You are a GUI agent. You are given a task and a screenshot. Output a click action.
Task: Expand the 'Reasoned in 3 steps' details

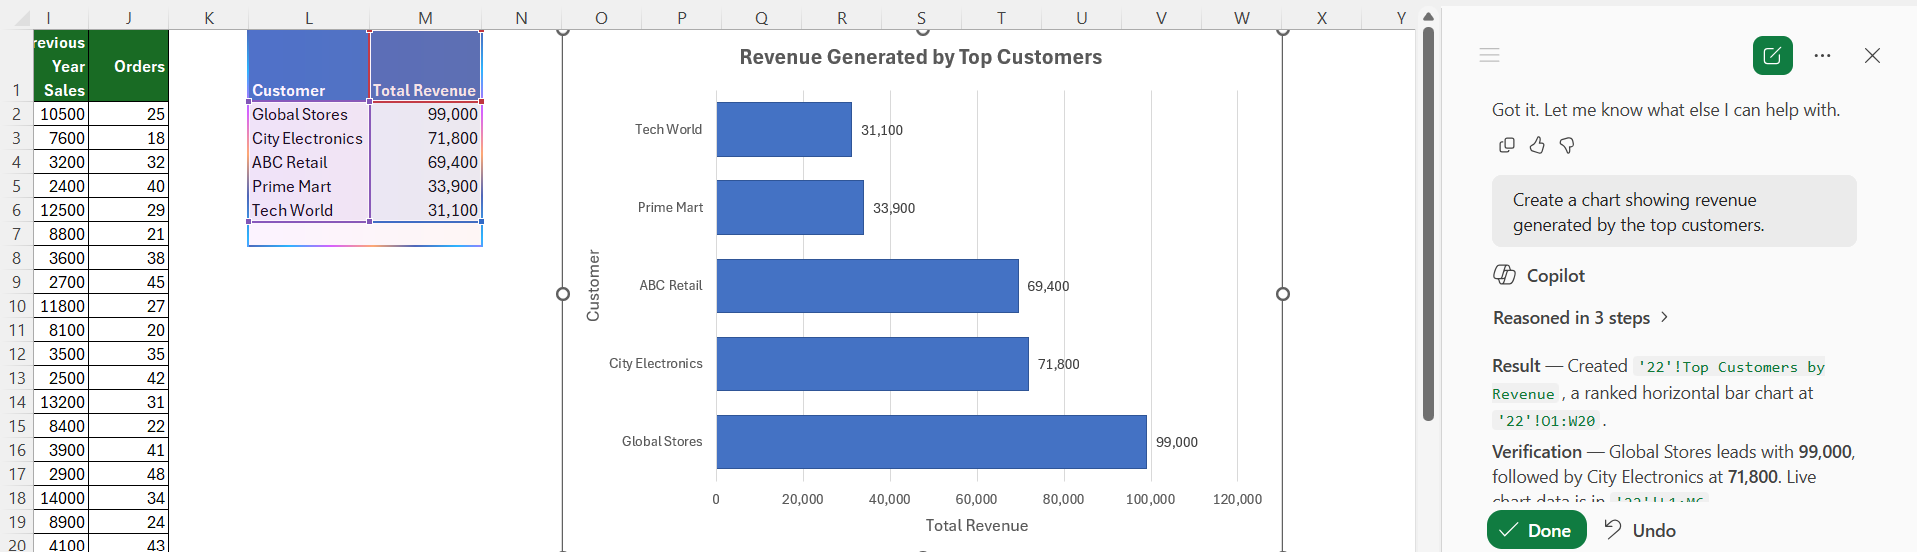[1581, 318]
